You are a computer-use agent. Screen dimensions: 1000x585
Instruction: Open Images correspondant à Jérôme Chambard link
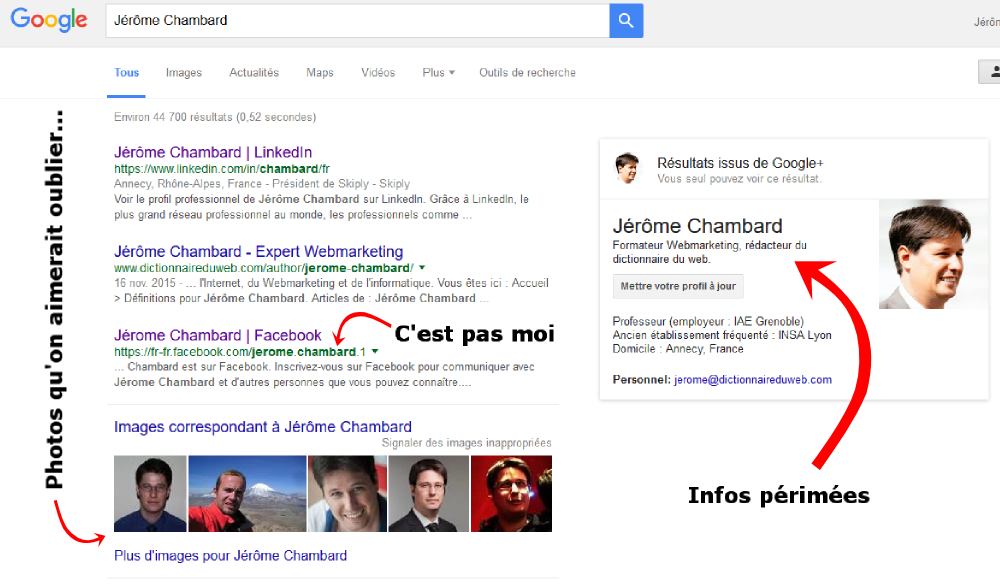pos(263,427)
